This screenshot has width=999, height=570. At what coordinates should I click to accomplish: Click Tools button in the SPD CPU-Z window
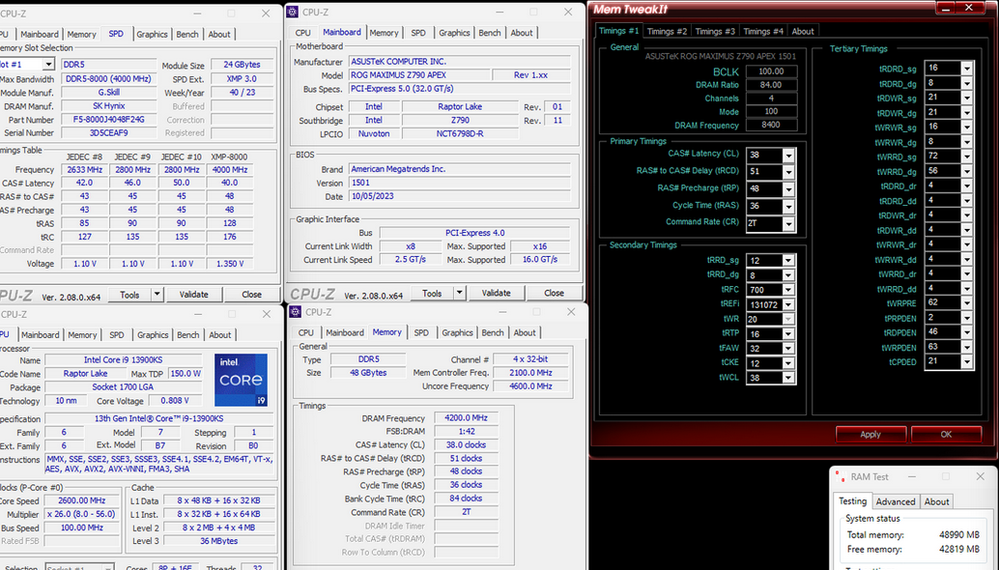129,294
